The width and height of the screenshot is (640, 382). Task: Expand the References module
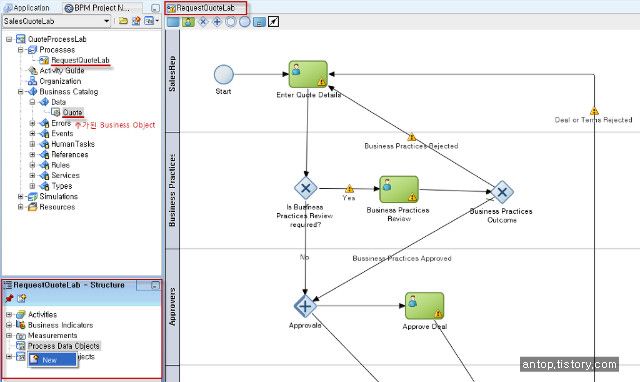pyautogui.click(x=32, y=155)
